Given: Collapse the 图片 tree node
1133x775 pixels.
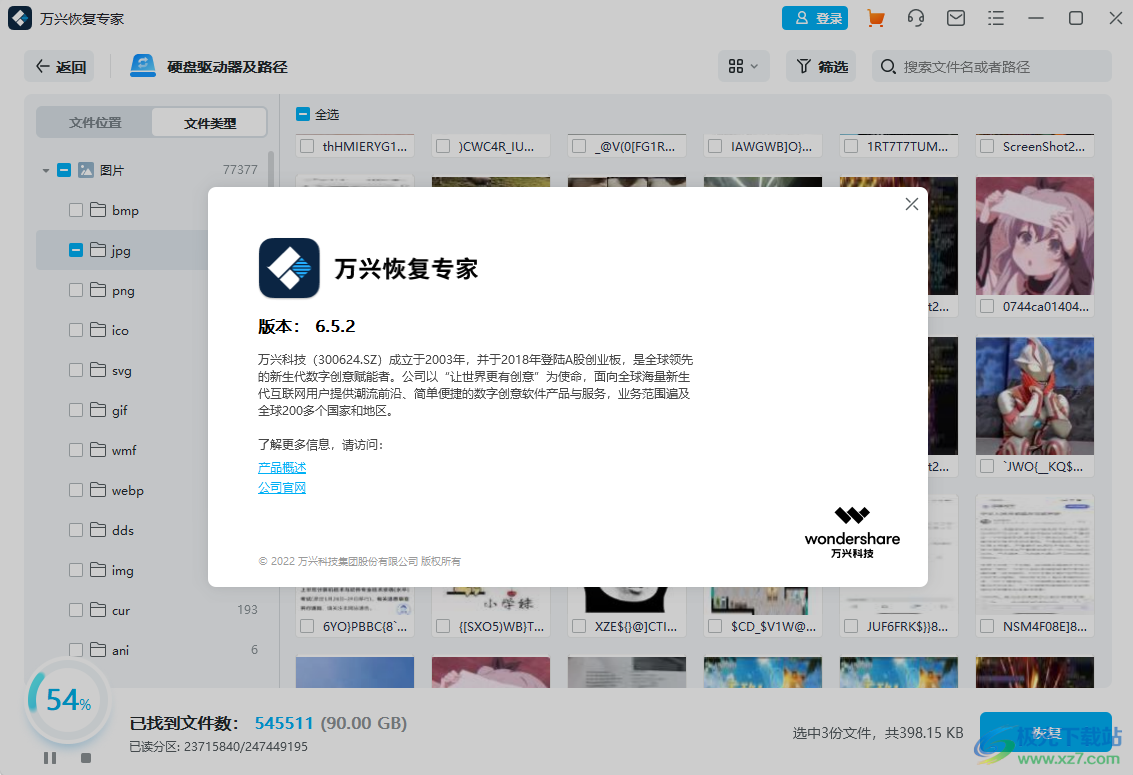Looking at the screenshot, I should point(46,170).
